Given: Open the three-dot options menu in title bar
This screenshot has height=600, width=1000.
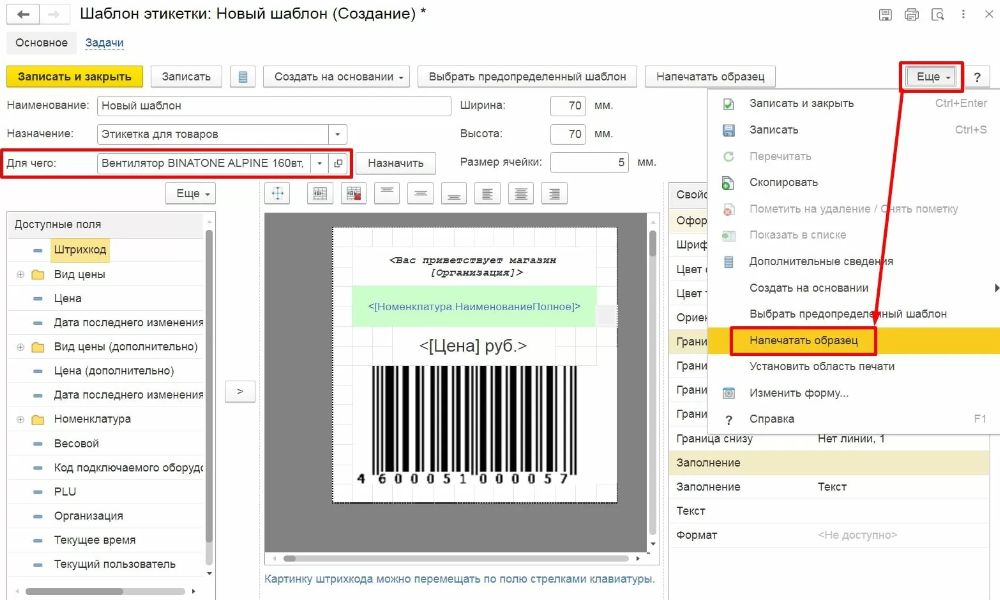Looking at the screenshot, I should [x=963, y=14].
